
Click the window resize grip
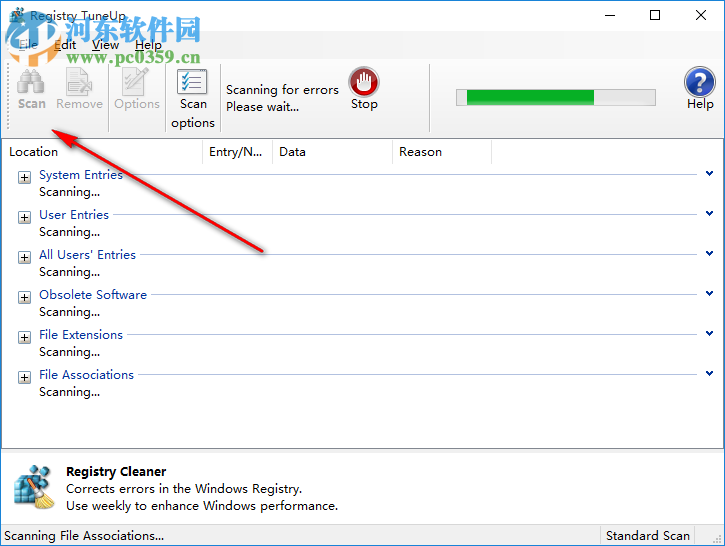(718, 539)
